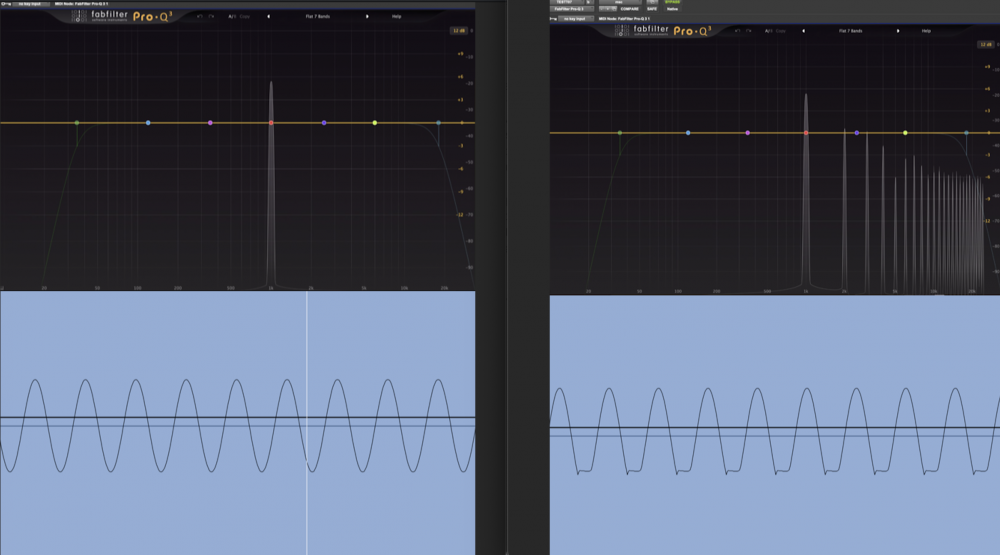1000x555 pixels.
Task: Open Help menu in left Pro-Q 3
Action: point(397,16)
